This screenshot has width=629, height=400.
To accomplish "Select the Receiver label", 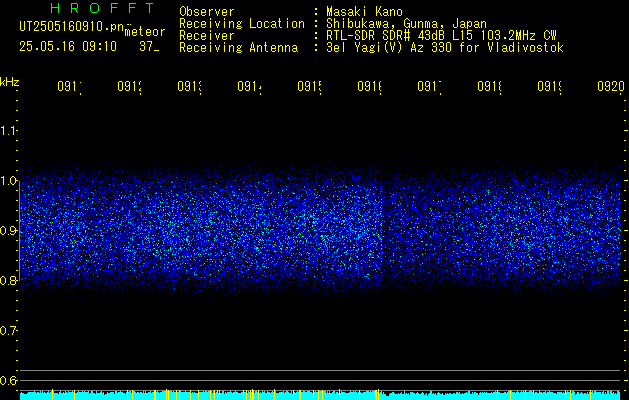I will coord(207,36).
